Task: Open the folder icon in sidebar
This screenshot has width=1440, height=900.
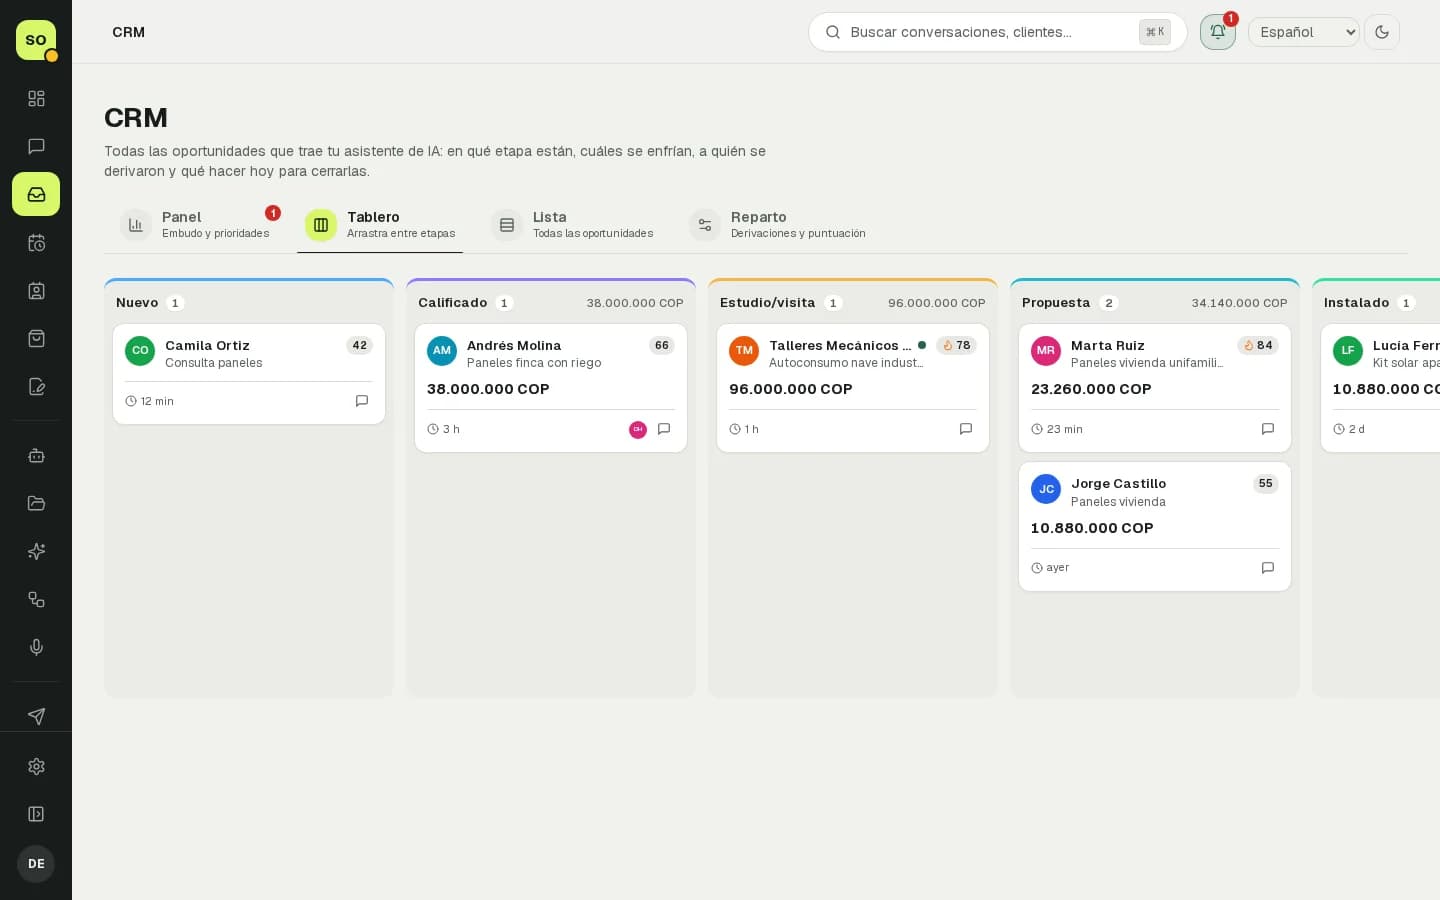Action: pos(36,504)
